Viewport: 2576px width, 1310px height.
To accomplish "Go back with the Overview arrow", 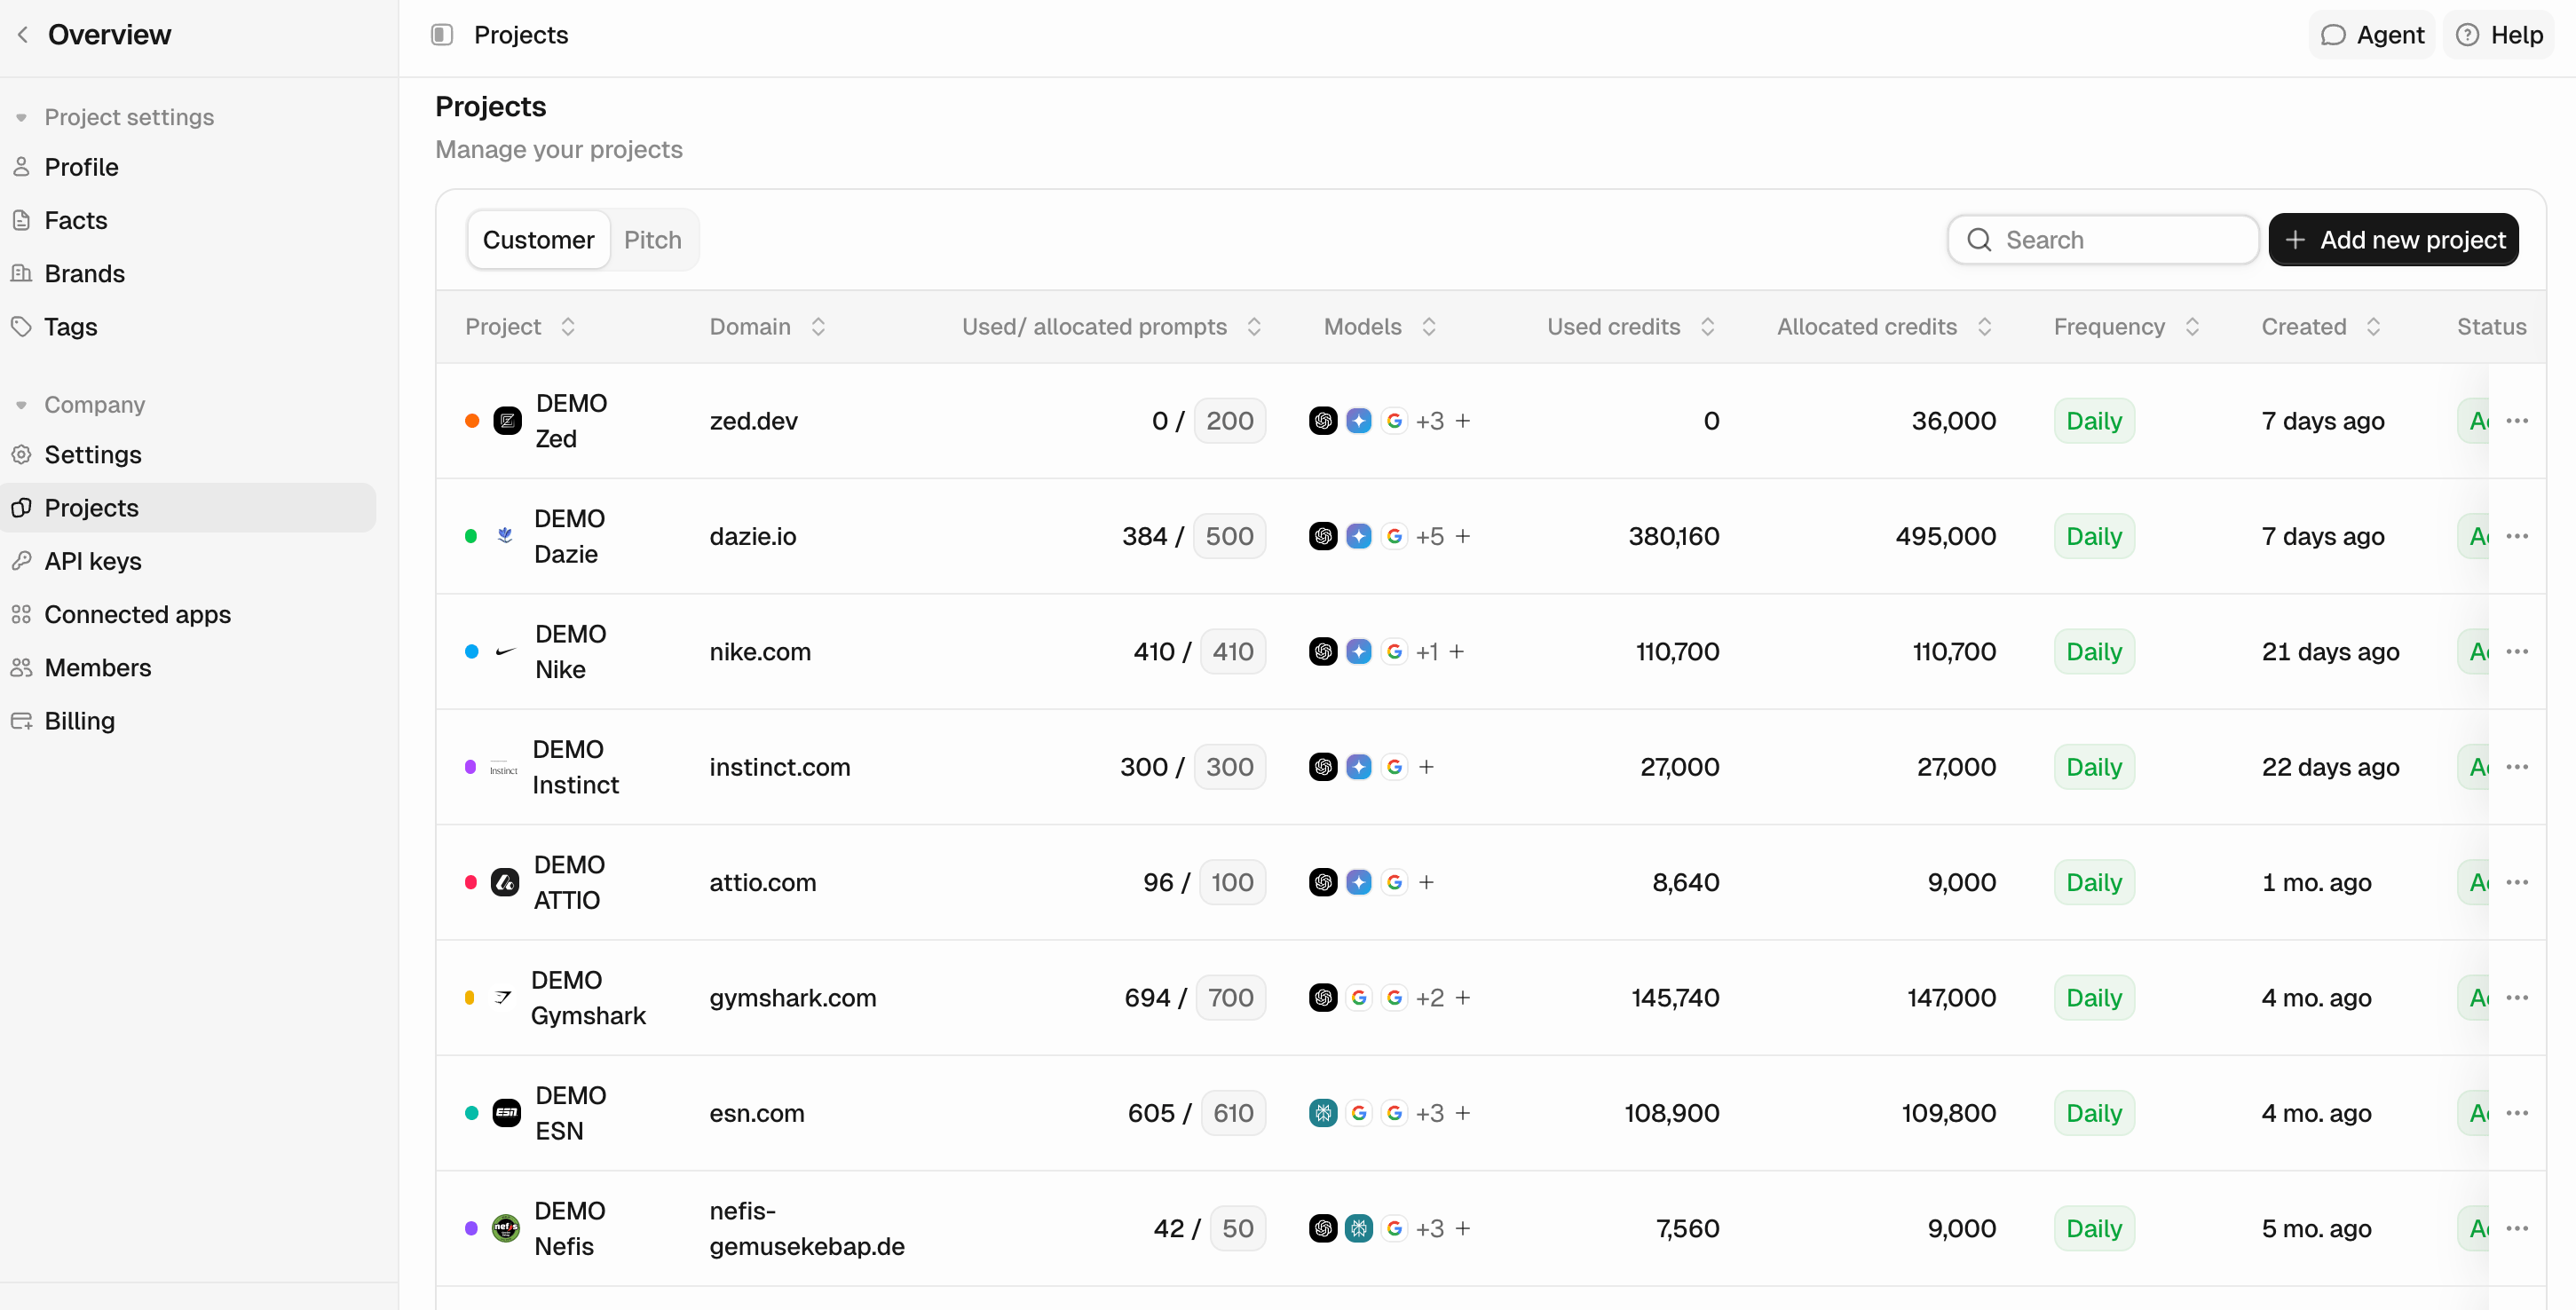I will click(x=23, y=35).
